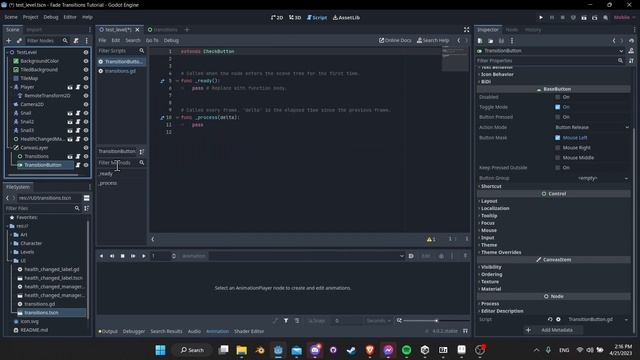The width and height of the screenshot is (640, 360).
Task: Switch to the Output bottom panel tab
Action: pyautogui.click(x=108, y=331)
